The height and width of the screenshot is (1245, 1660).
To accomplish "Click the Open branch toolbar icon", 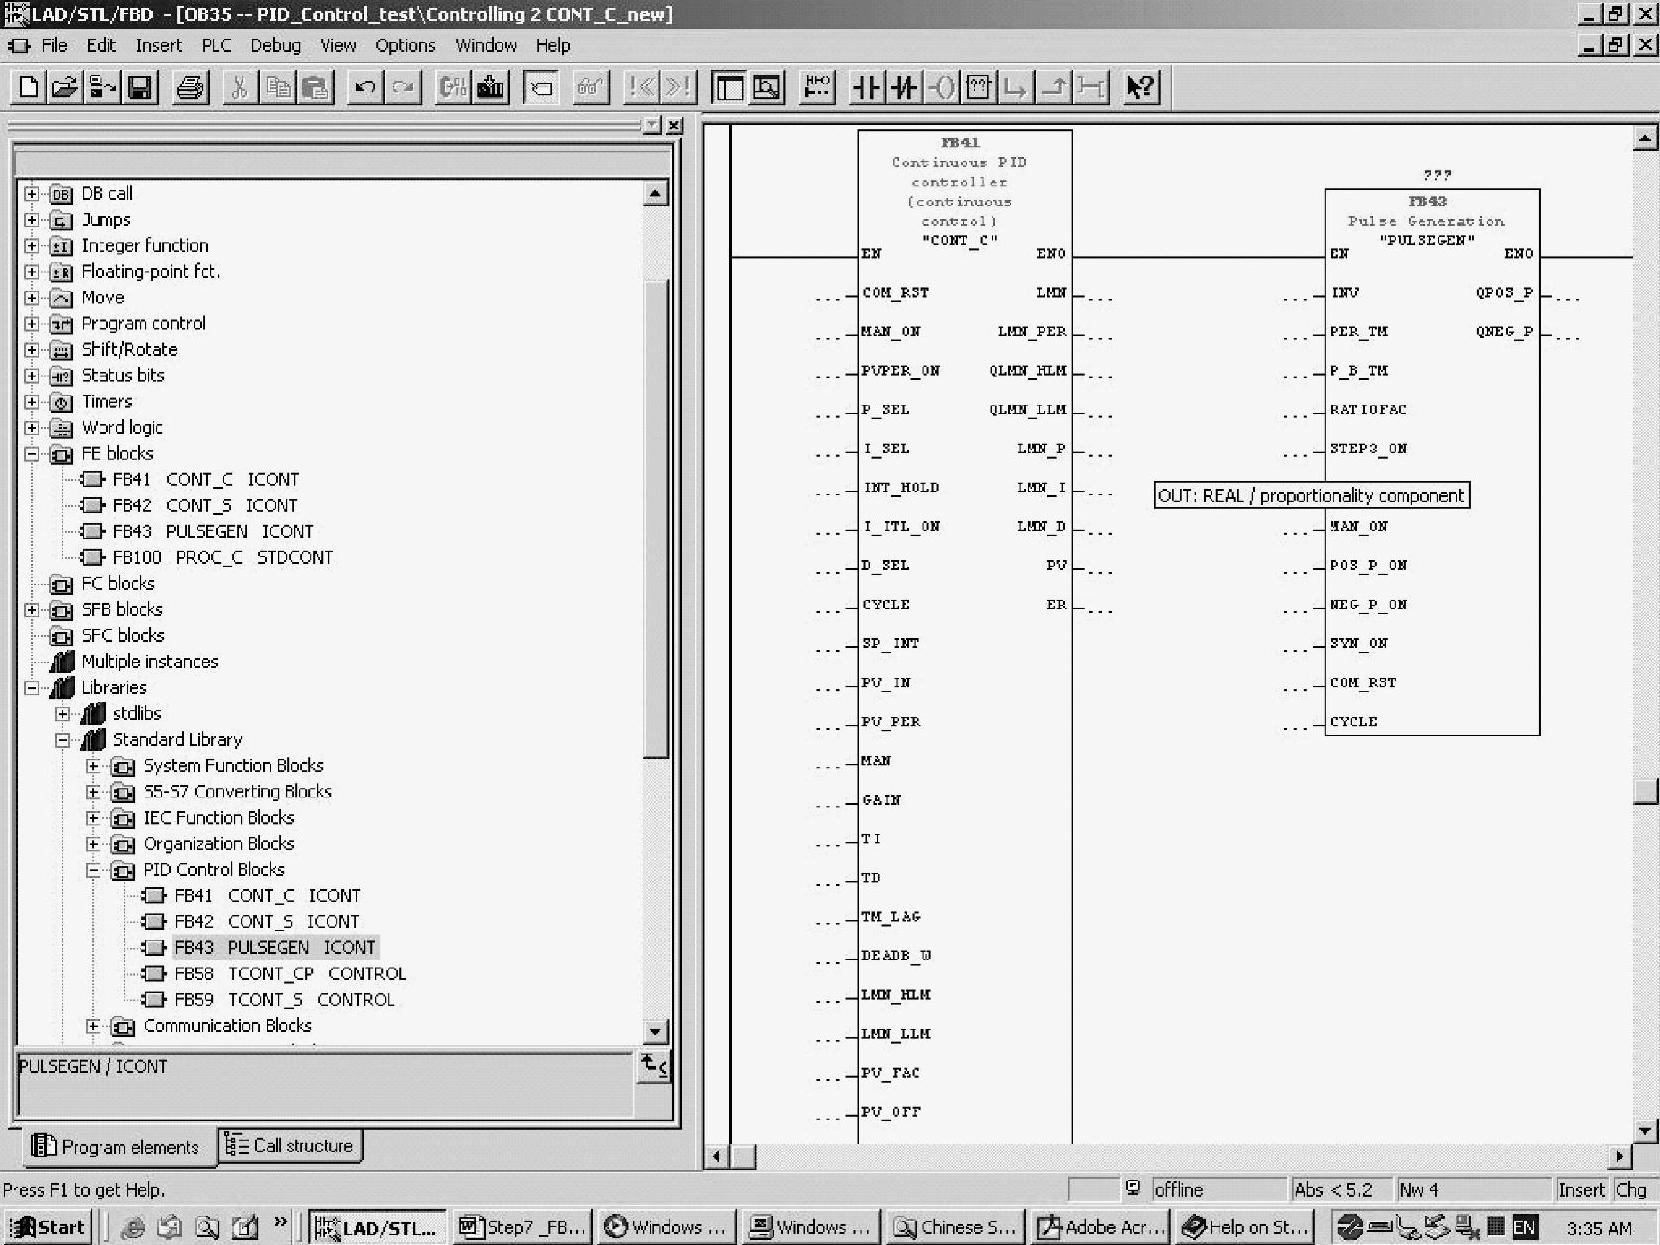I will click(1016, 88).
